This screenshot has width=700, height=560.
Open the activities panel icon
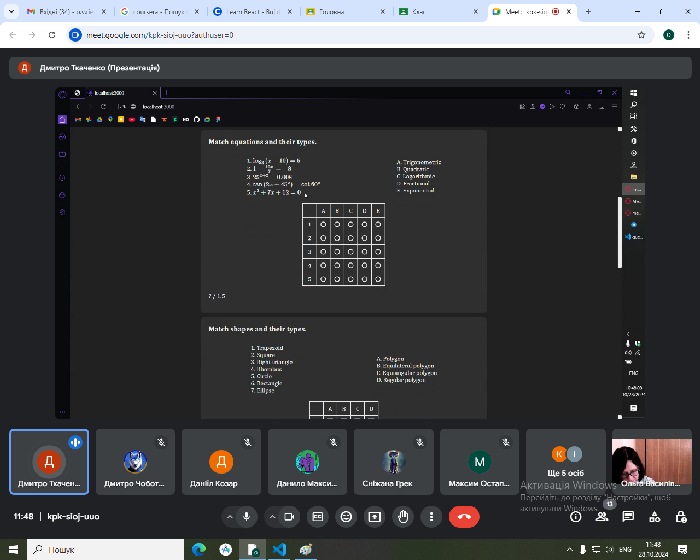pyautogui.click(x=654, y=516)
